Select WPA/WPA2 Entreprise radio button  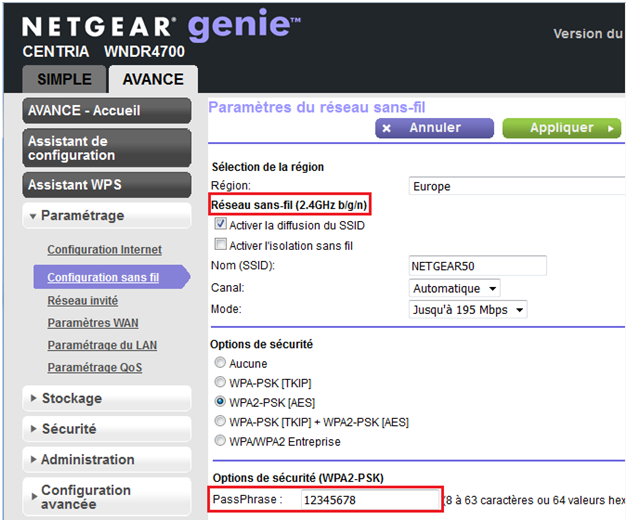coord(220,440)
